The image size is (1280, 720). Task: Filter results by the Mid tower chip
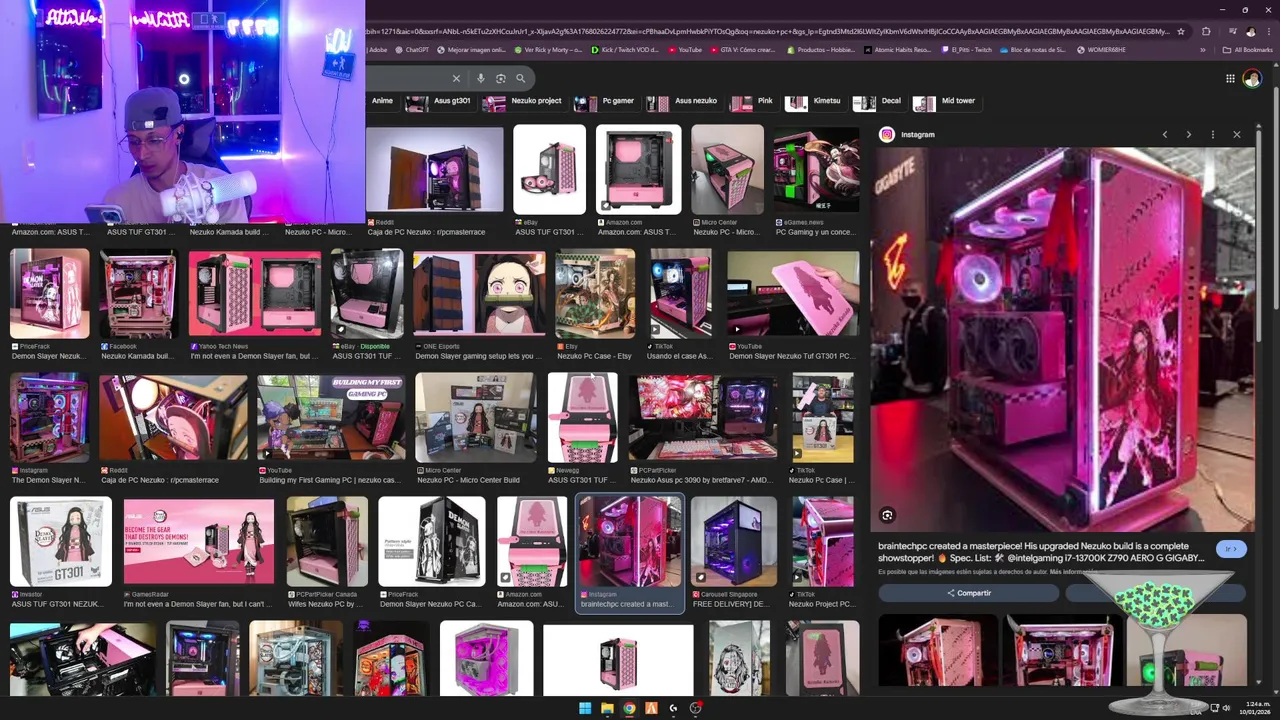tap(946, 101)
